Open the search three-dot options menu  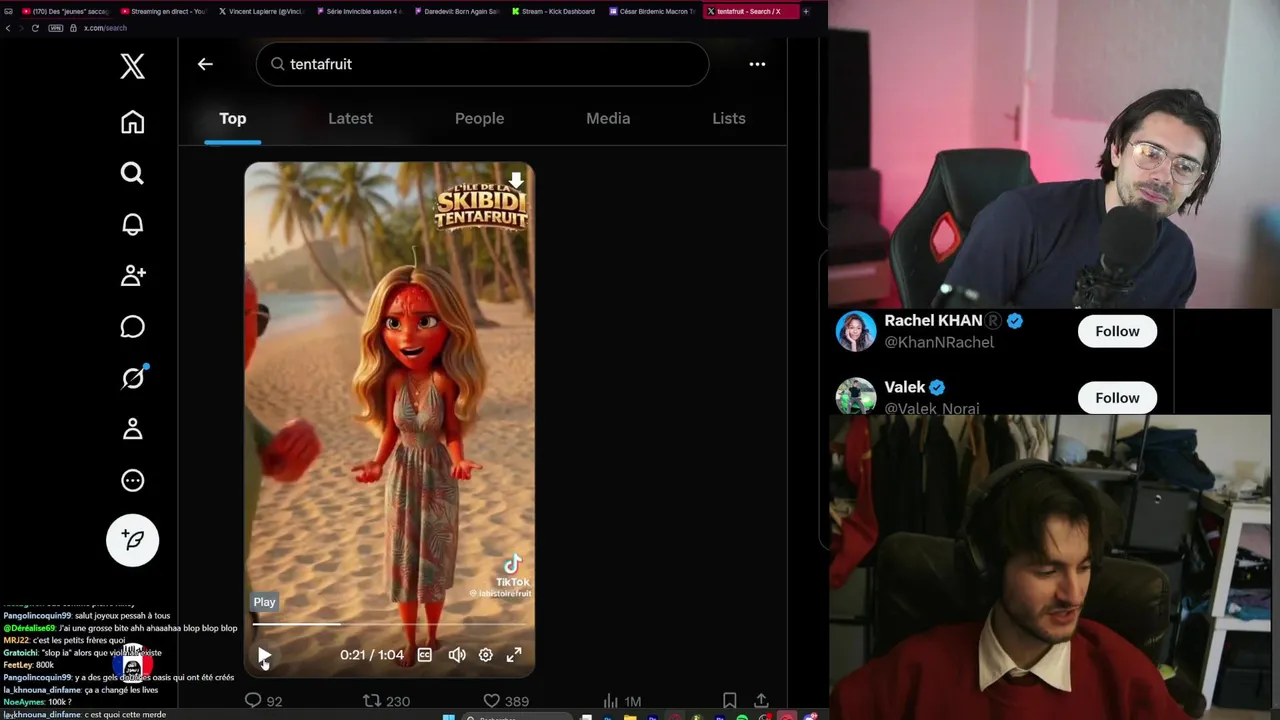click(x=757, y=64)
